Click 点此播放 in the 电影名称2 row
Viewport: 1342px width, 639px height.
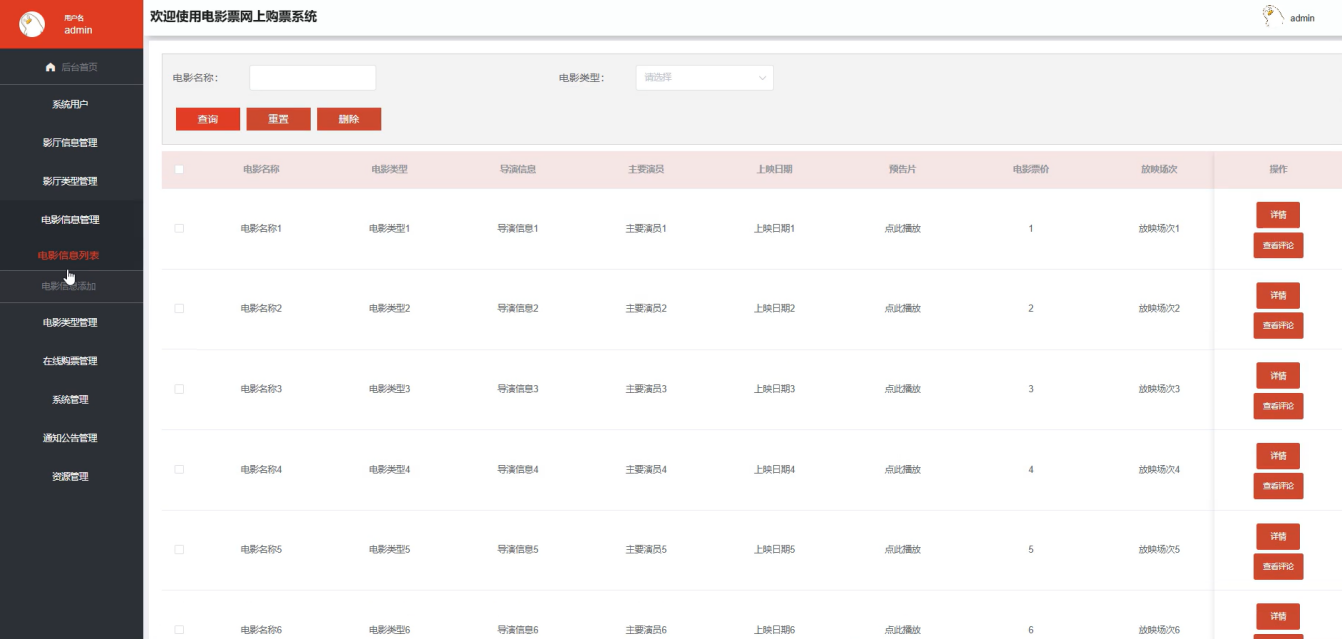[x=902, y=309]
